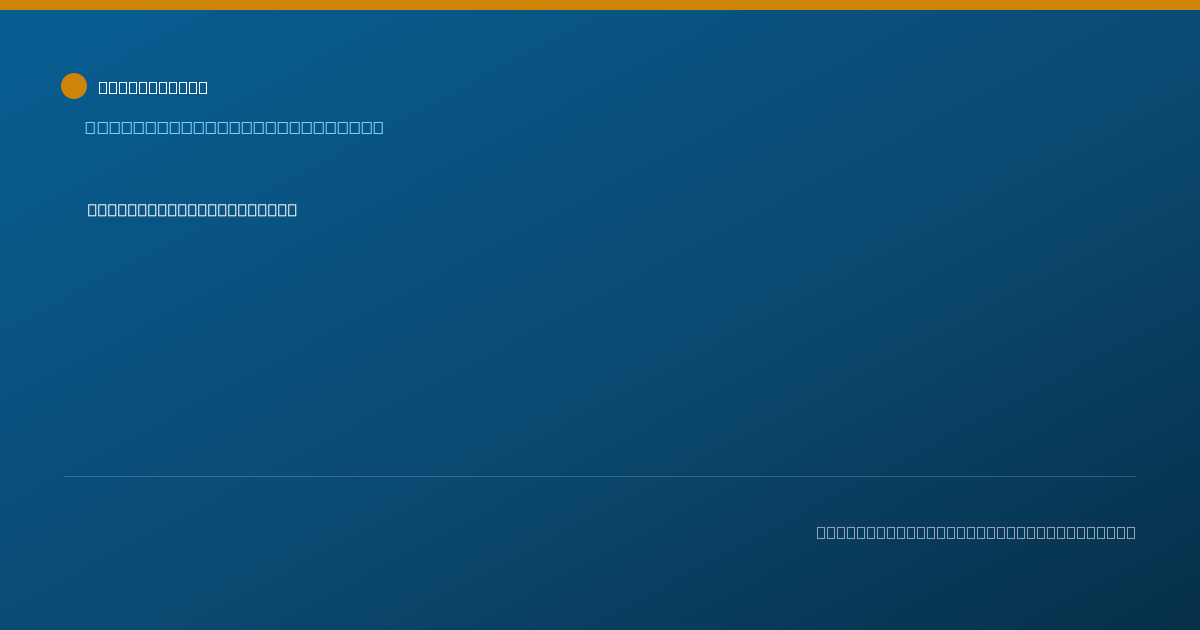
Task: Click the white body text line below subtitle
Action: [x=192, y=210]
